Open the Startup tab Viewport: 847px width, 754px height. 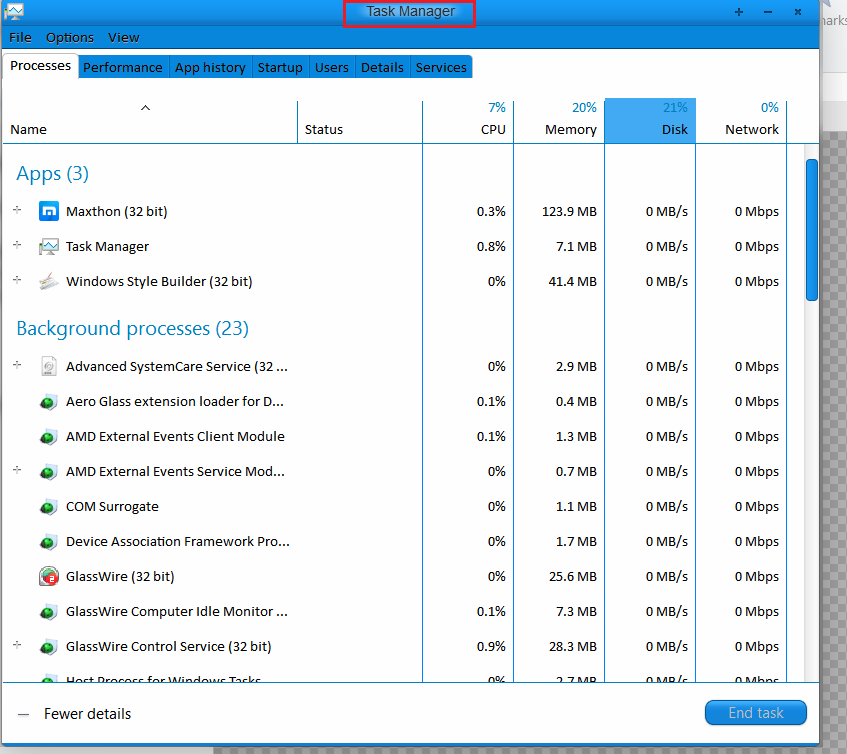point(280,67)
